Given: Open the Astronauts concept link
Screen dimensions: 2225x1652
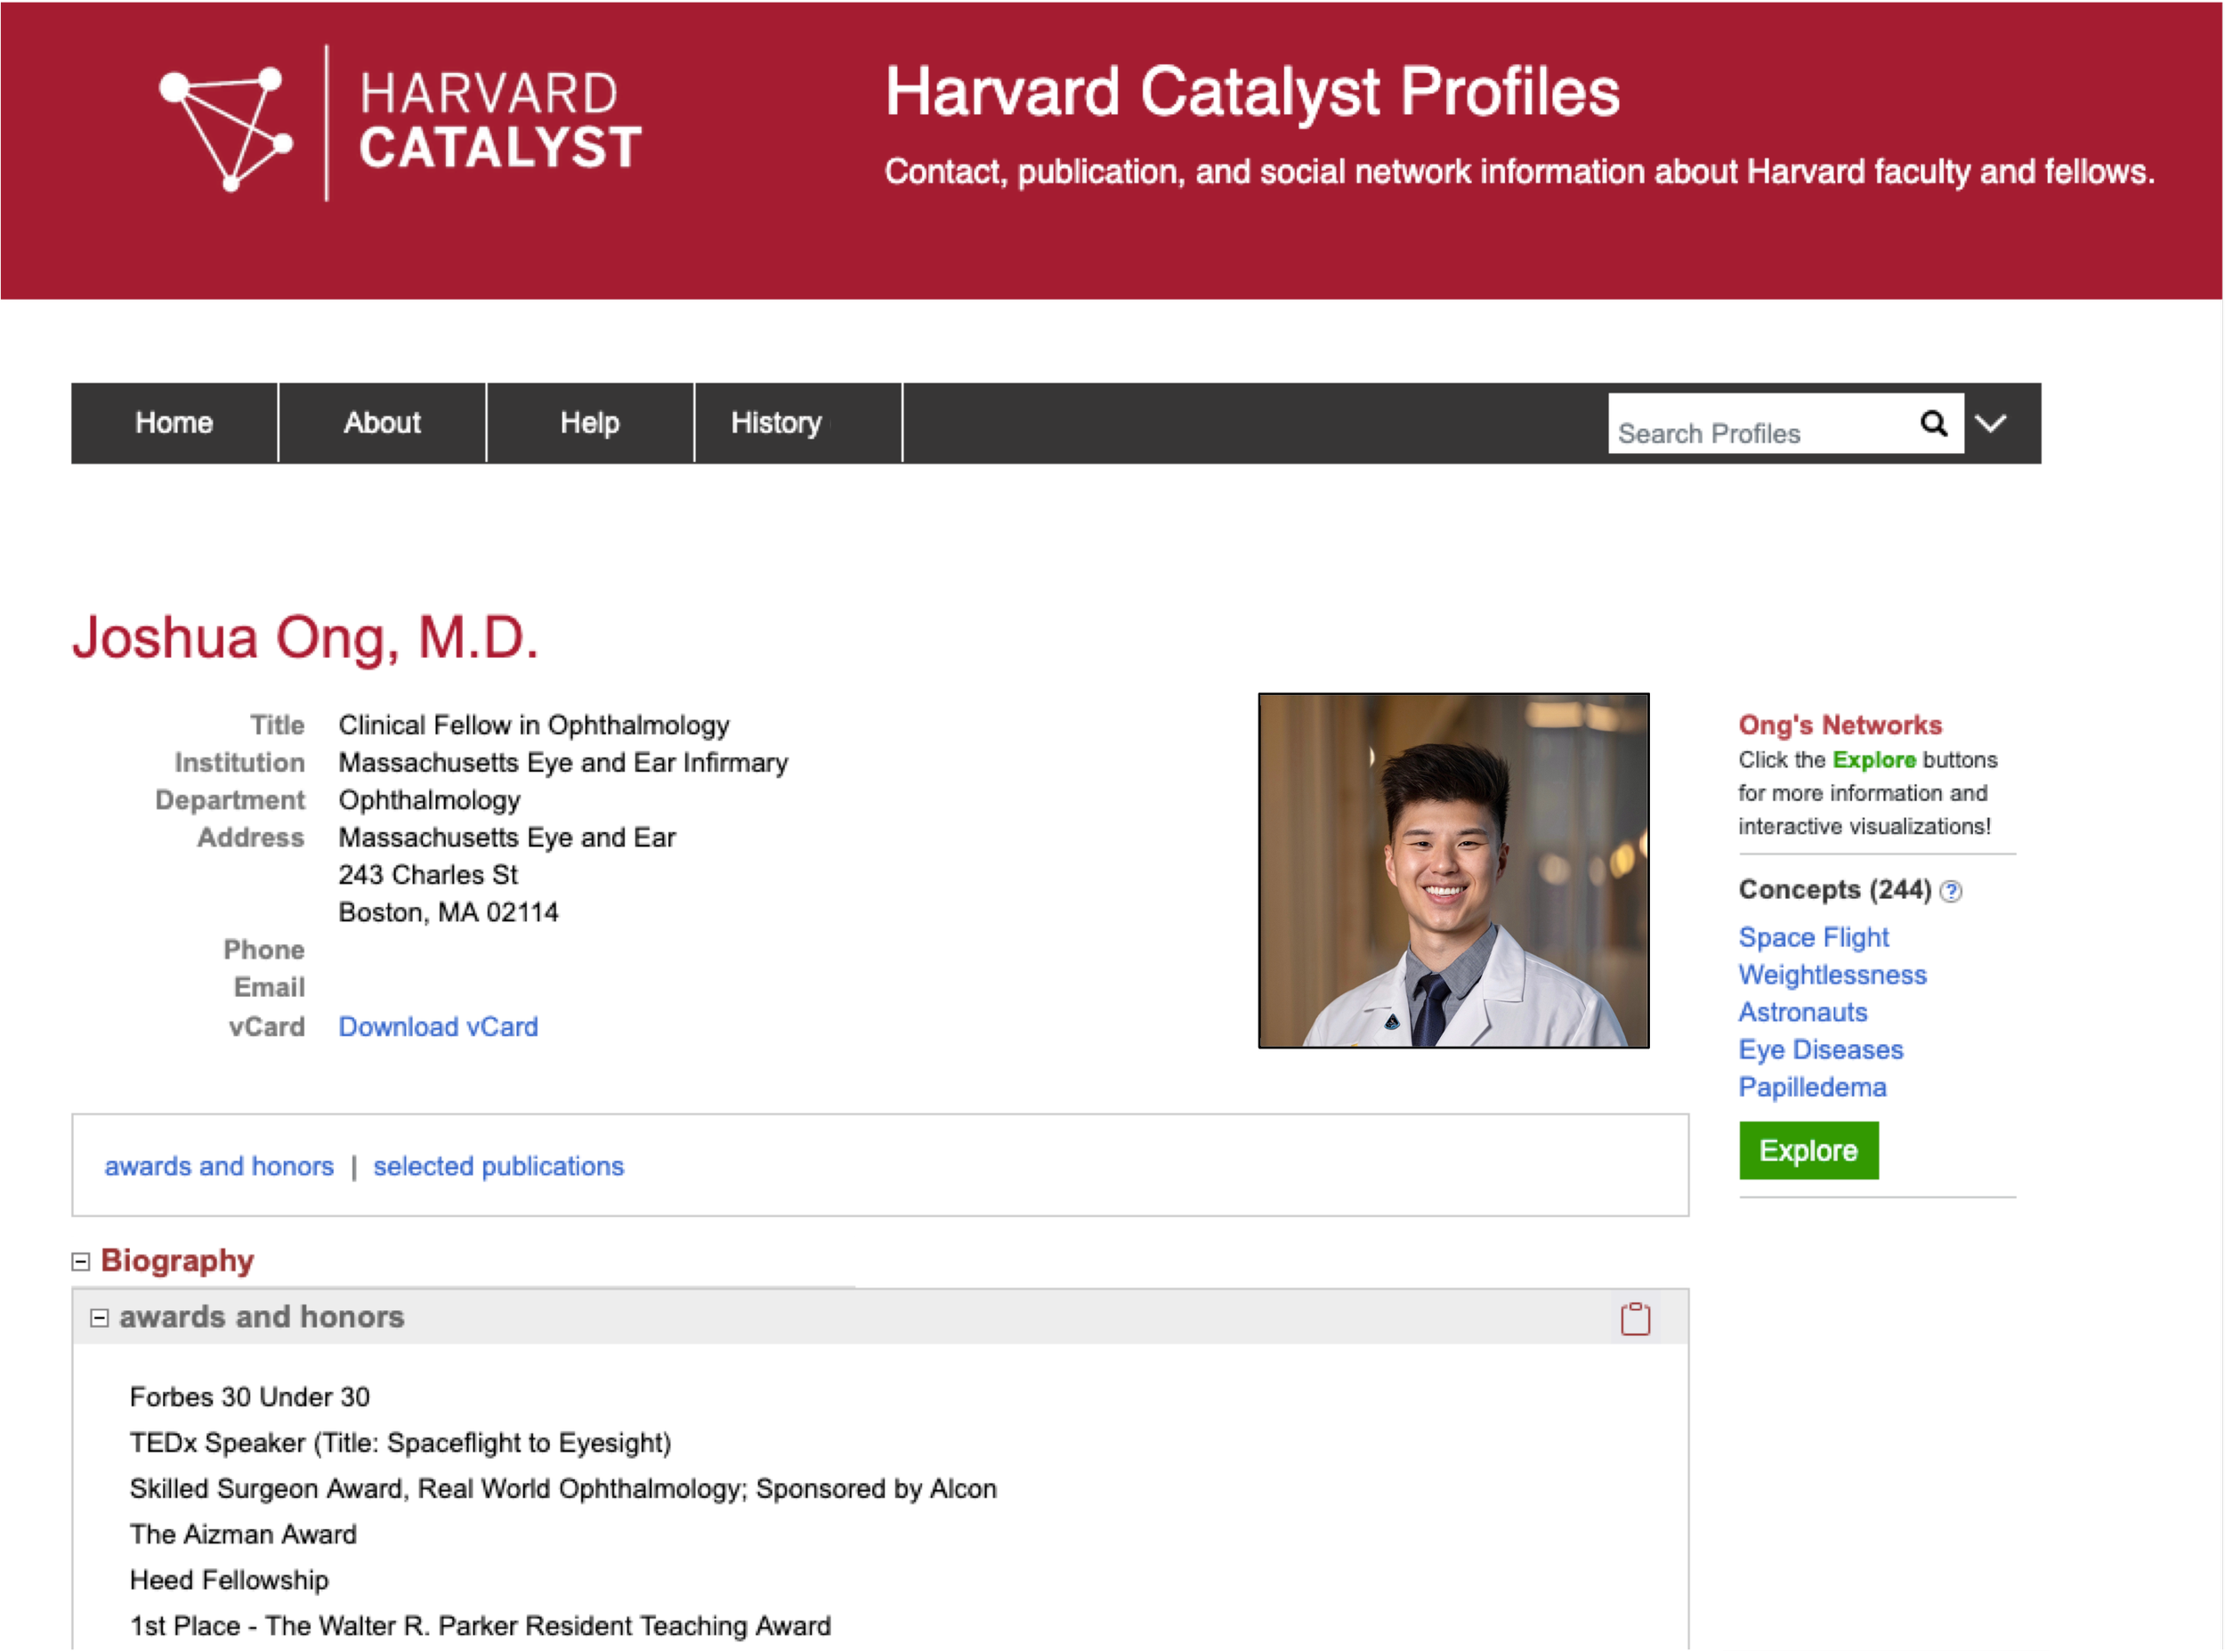Looking at the screenshot, I should [1802, 1013].
